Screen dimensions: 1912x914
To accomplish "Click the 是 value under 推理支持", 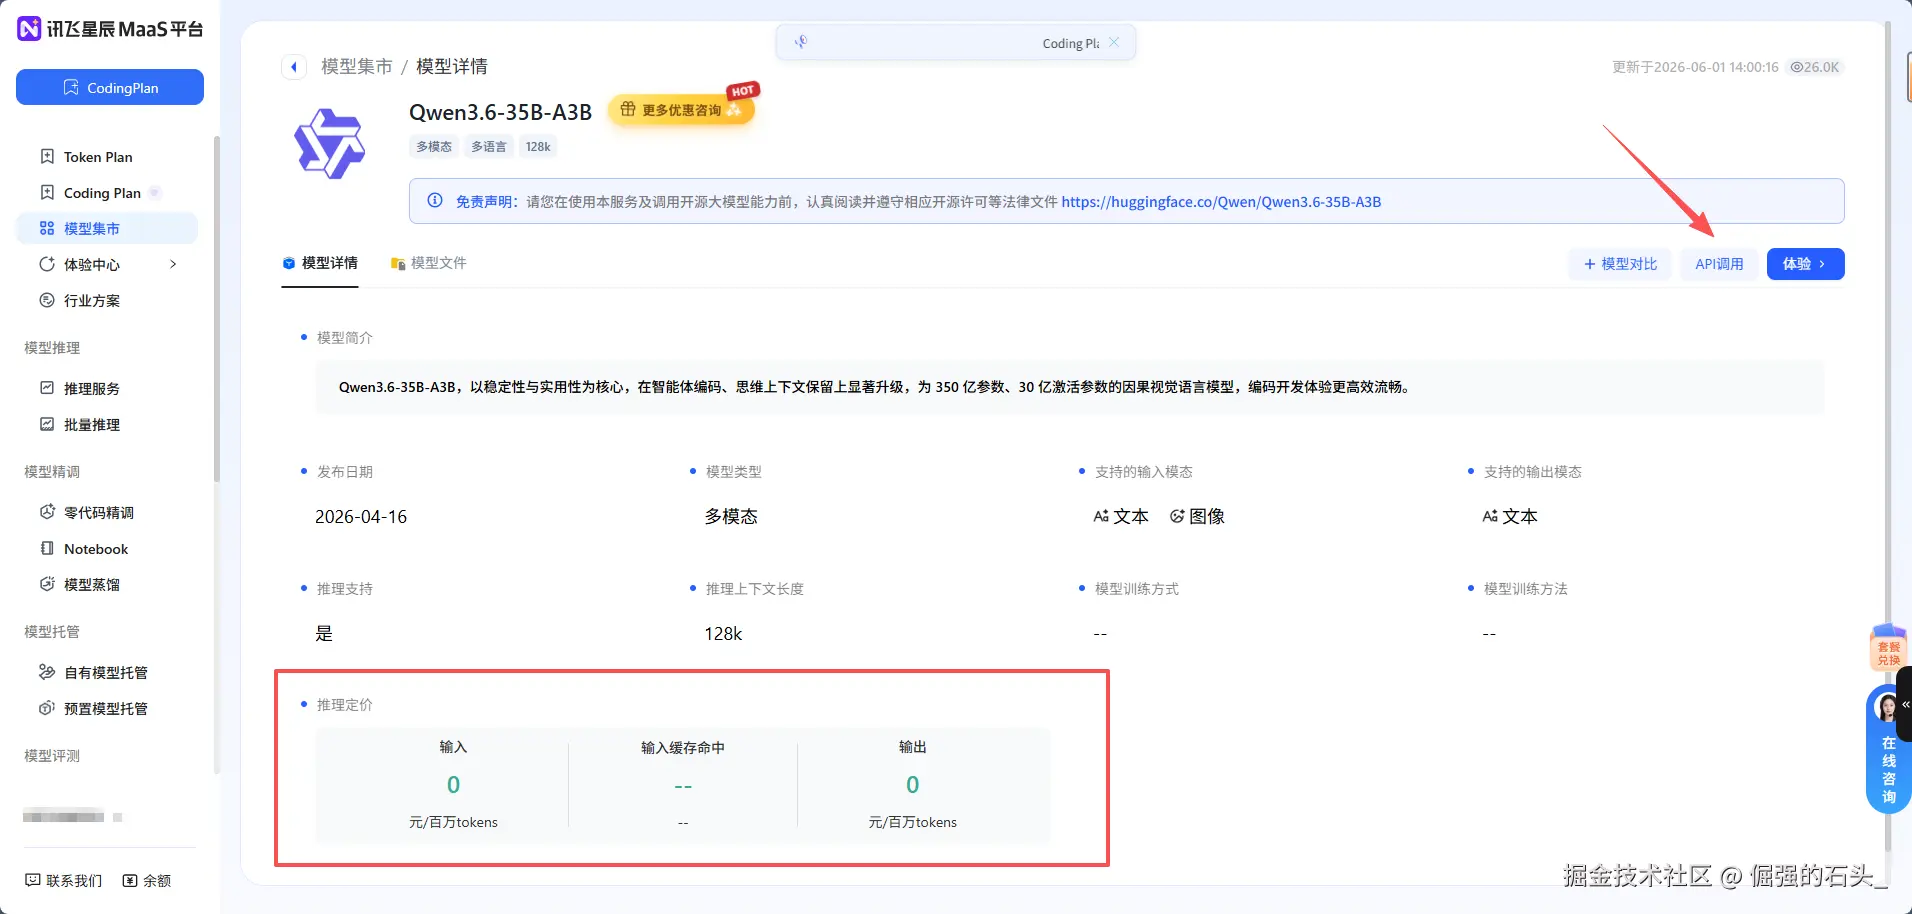I will (x=324, y=634).
